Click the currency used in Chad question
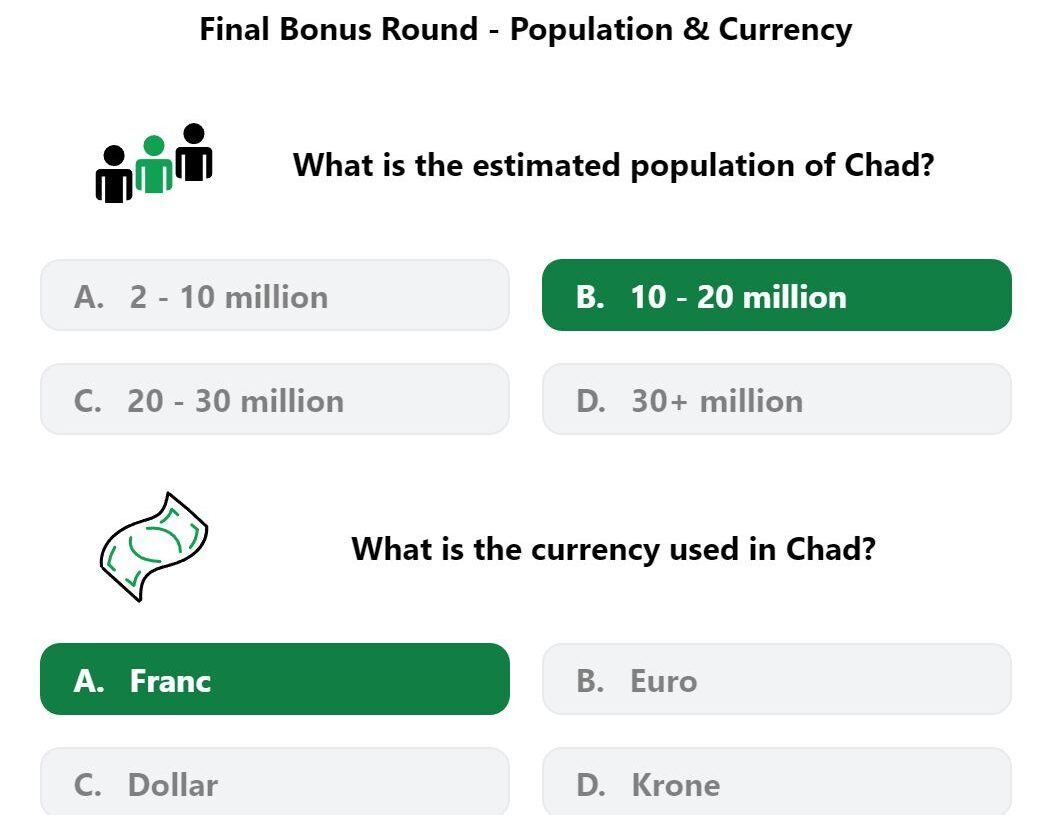This screenshot has width=1060, height=815. click(613, 549)
